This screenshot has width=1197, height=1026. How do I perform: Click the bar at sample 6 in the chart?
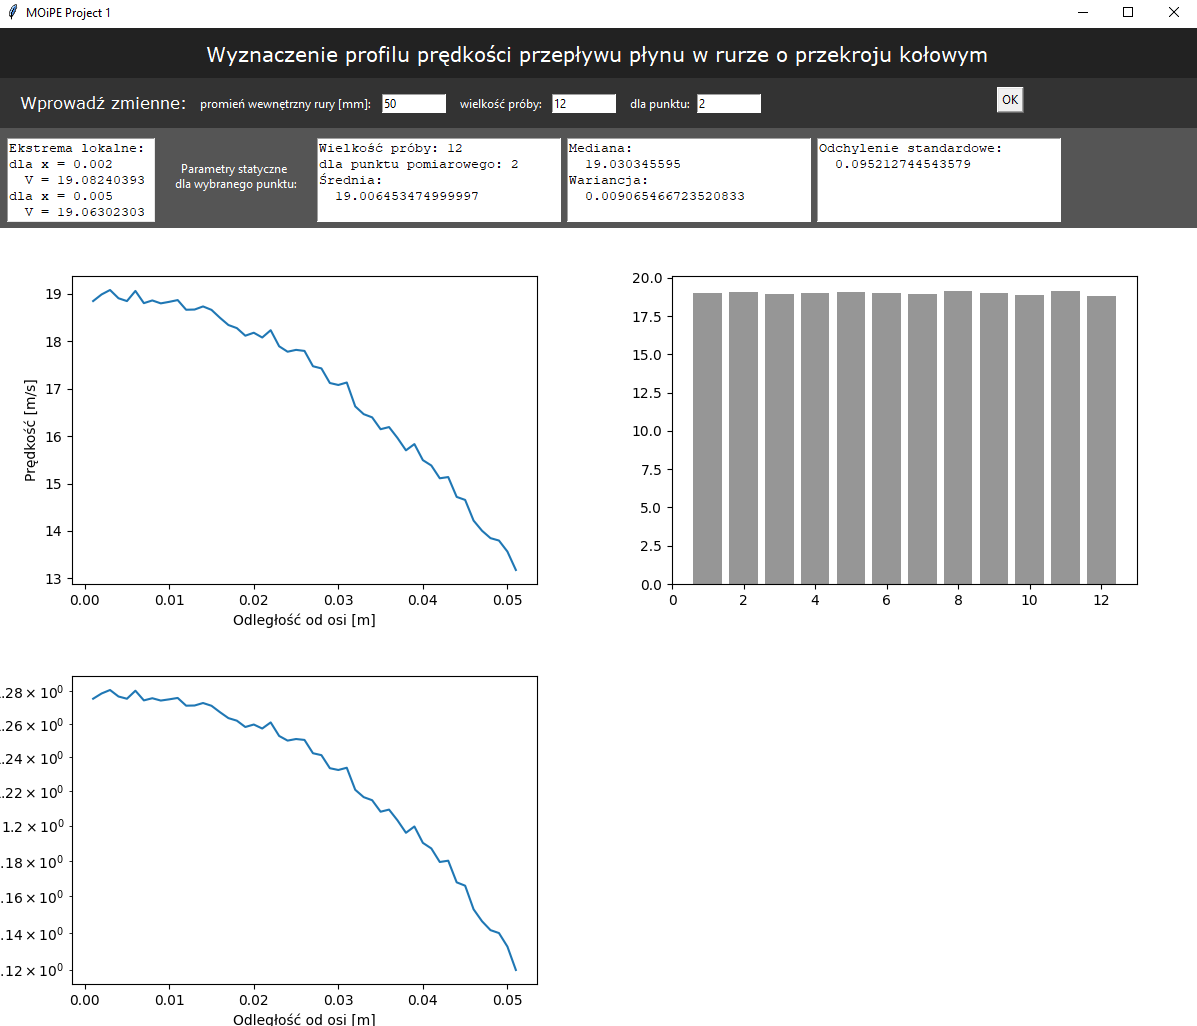(886, 439)
